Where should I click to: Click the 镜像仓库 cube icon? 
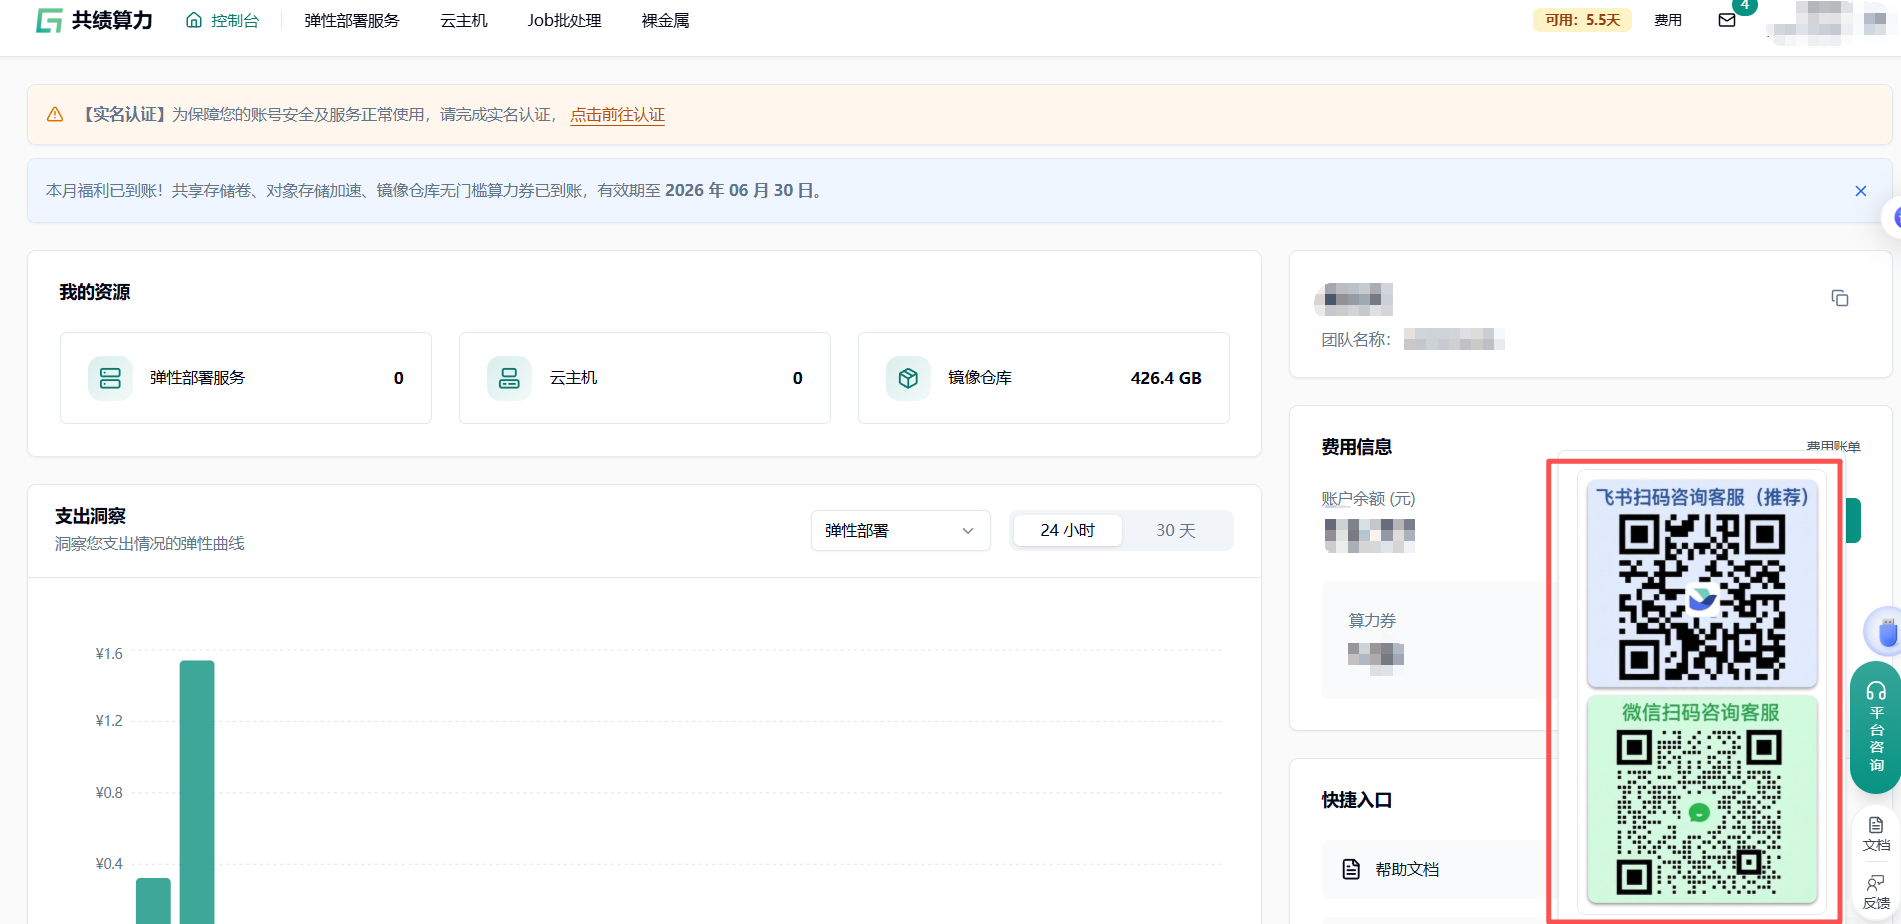908,378
